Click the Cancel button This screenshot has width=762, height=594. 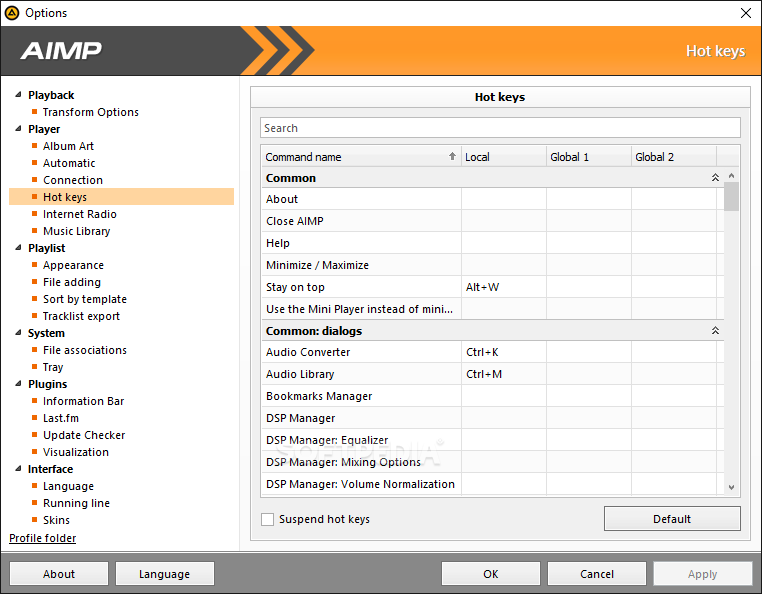pyautogui.click(x=597, y=574)
